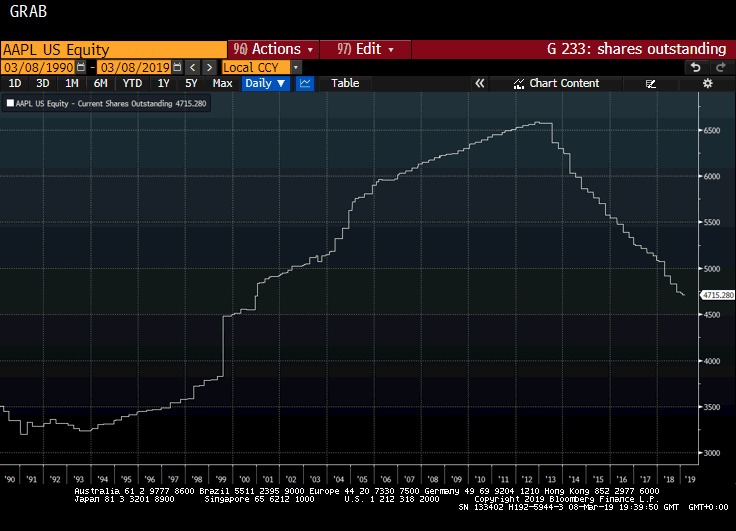
Task: Select the 1M range tab
Action: coord(71,84)
